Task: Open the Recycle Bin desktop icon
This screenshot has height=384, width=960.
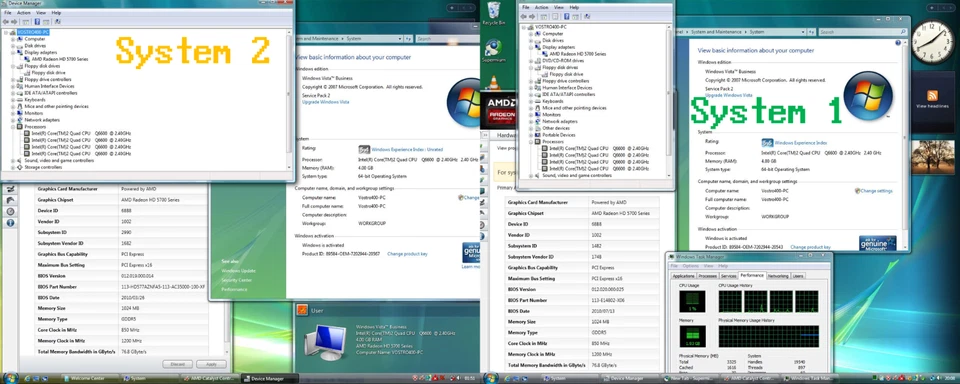Action: point(493,13)
